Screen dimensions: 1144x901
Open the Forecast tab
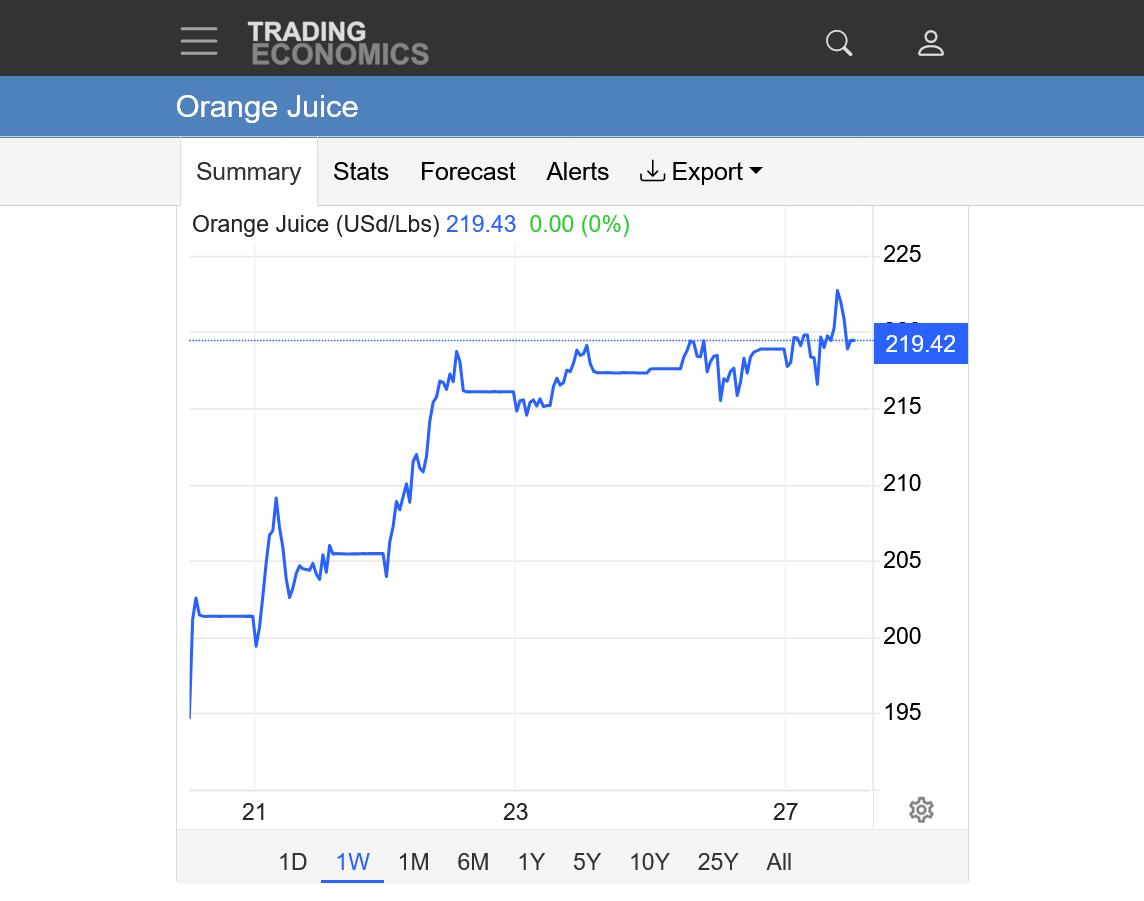[x=467, y=172]
